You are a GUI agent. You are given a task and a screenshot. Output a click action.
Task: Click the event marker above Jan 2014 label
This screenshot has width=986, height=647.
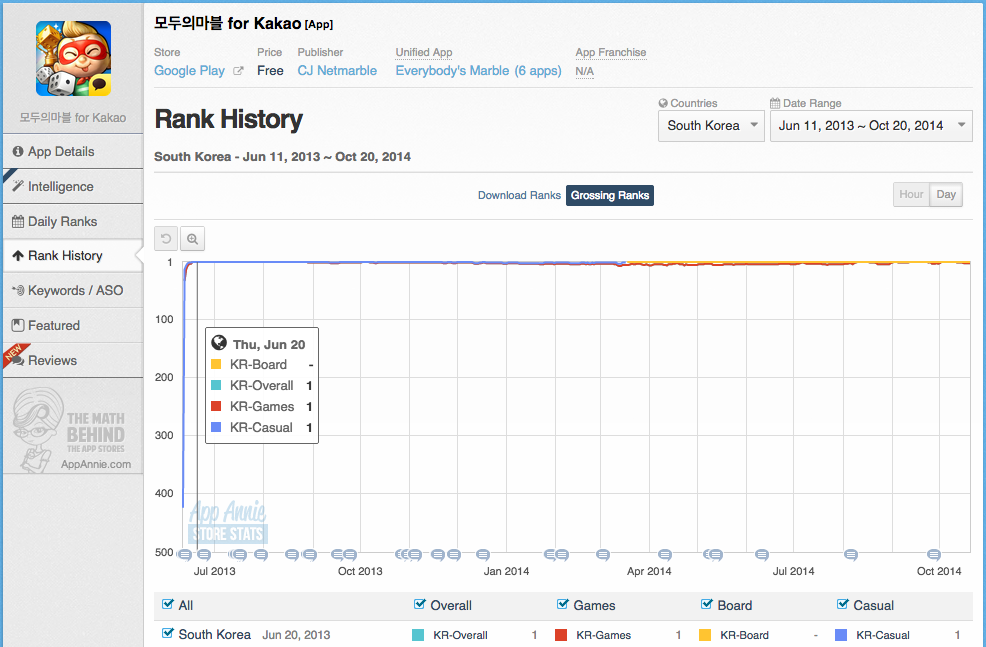482,554
